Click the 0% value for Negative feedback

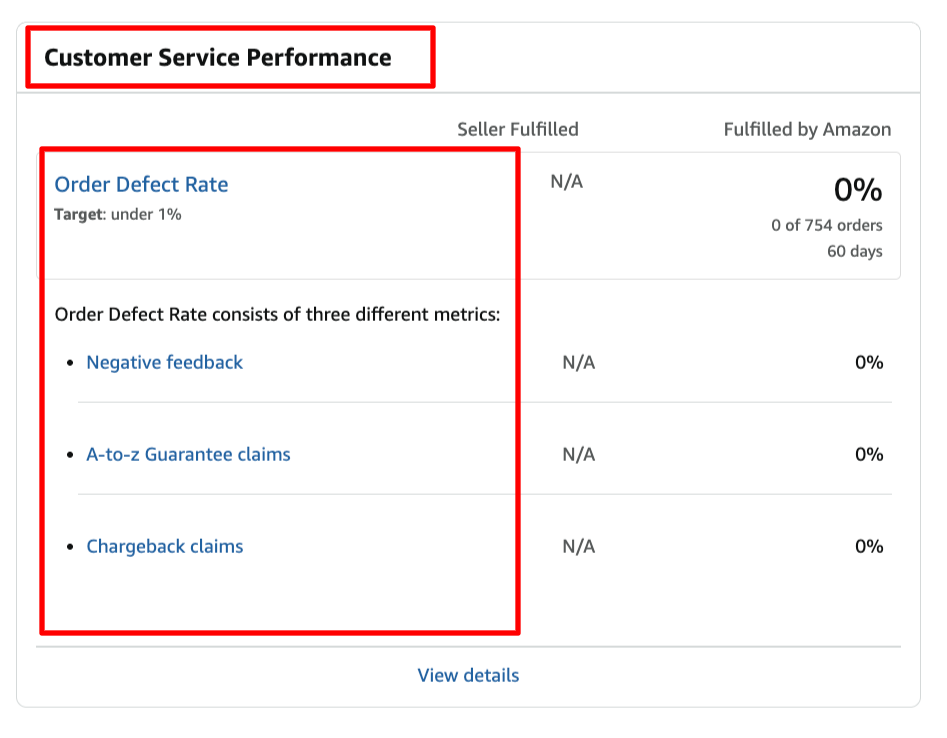pyautogui.click(x=869, y=362)
